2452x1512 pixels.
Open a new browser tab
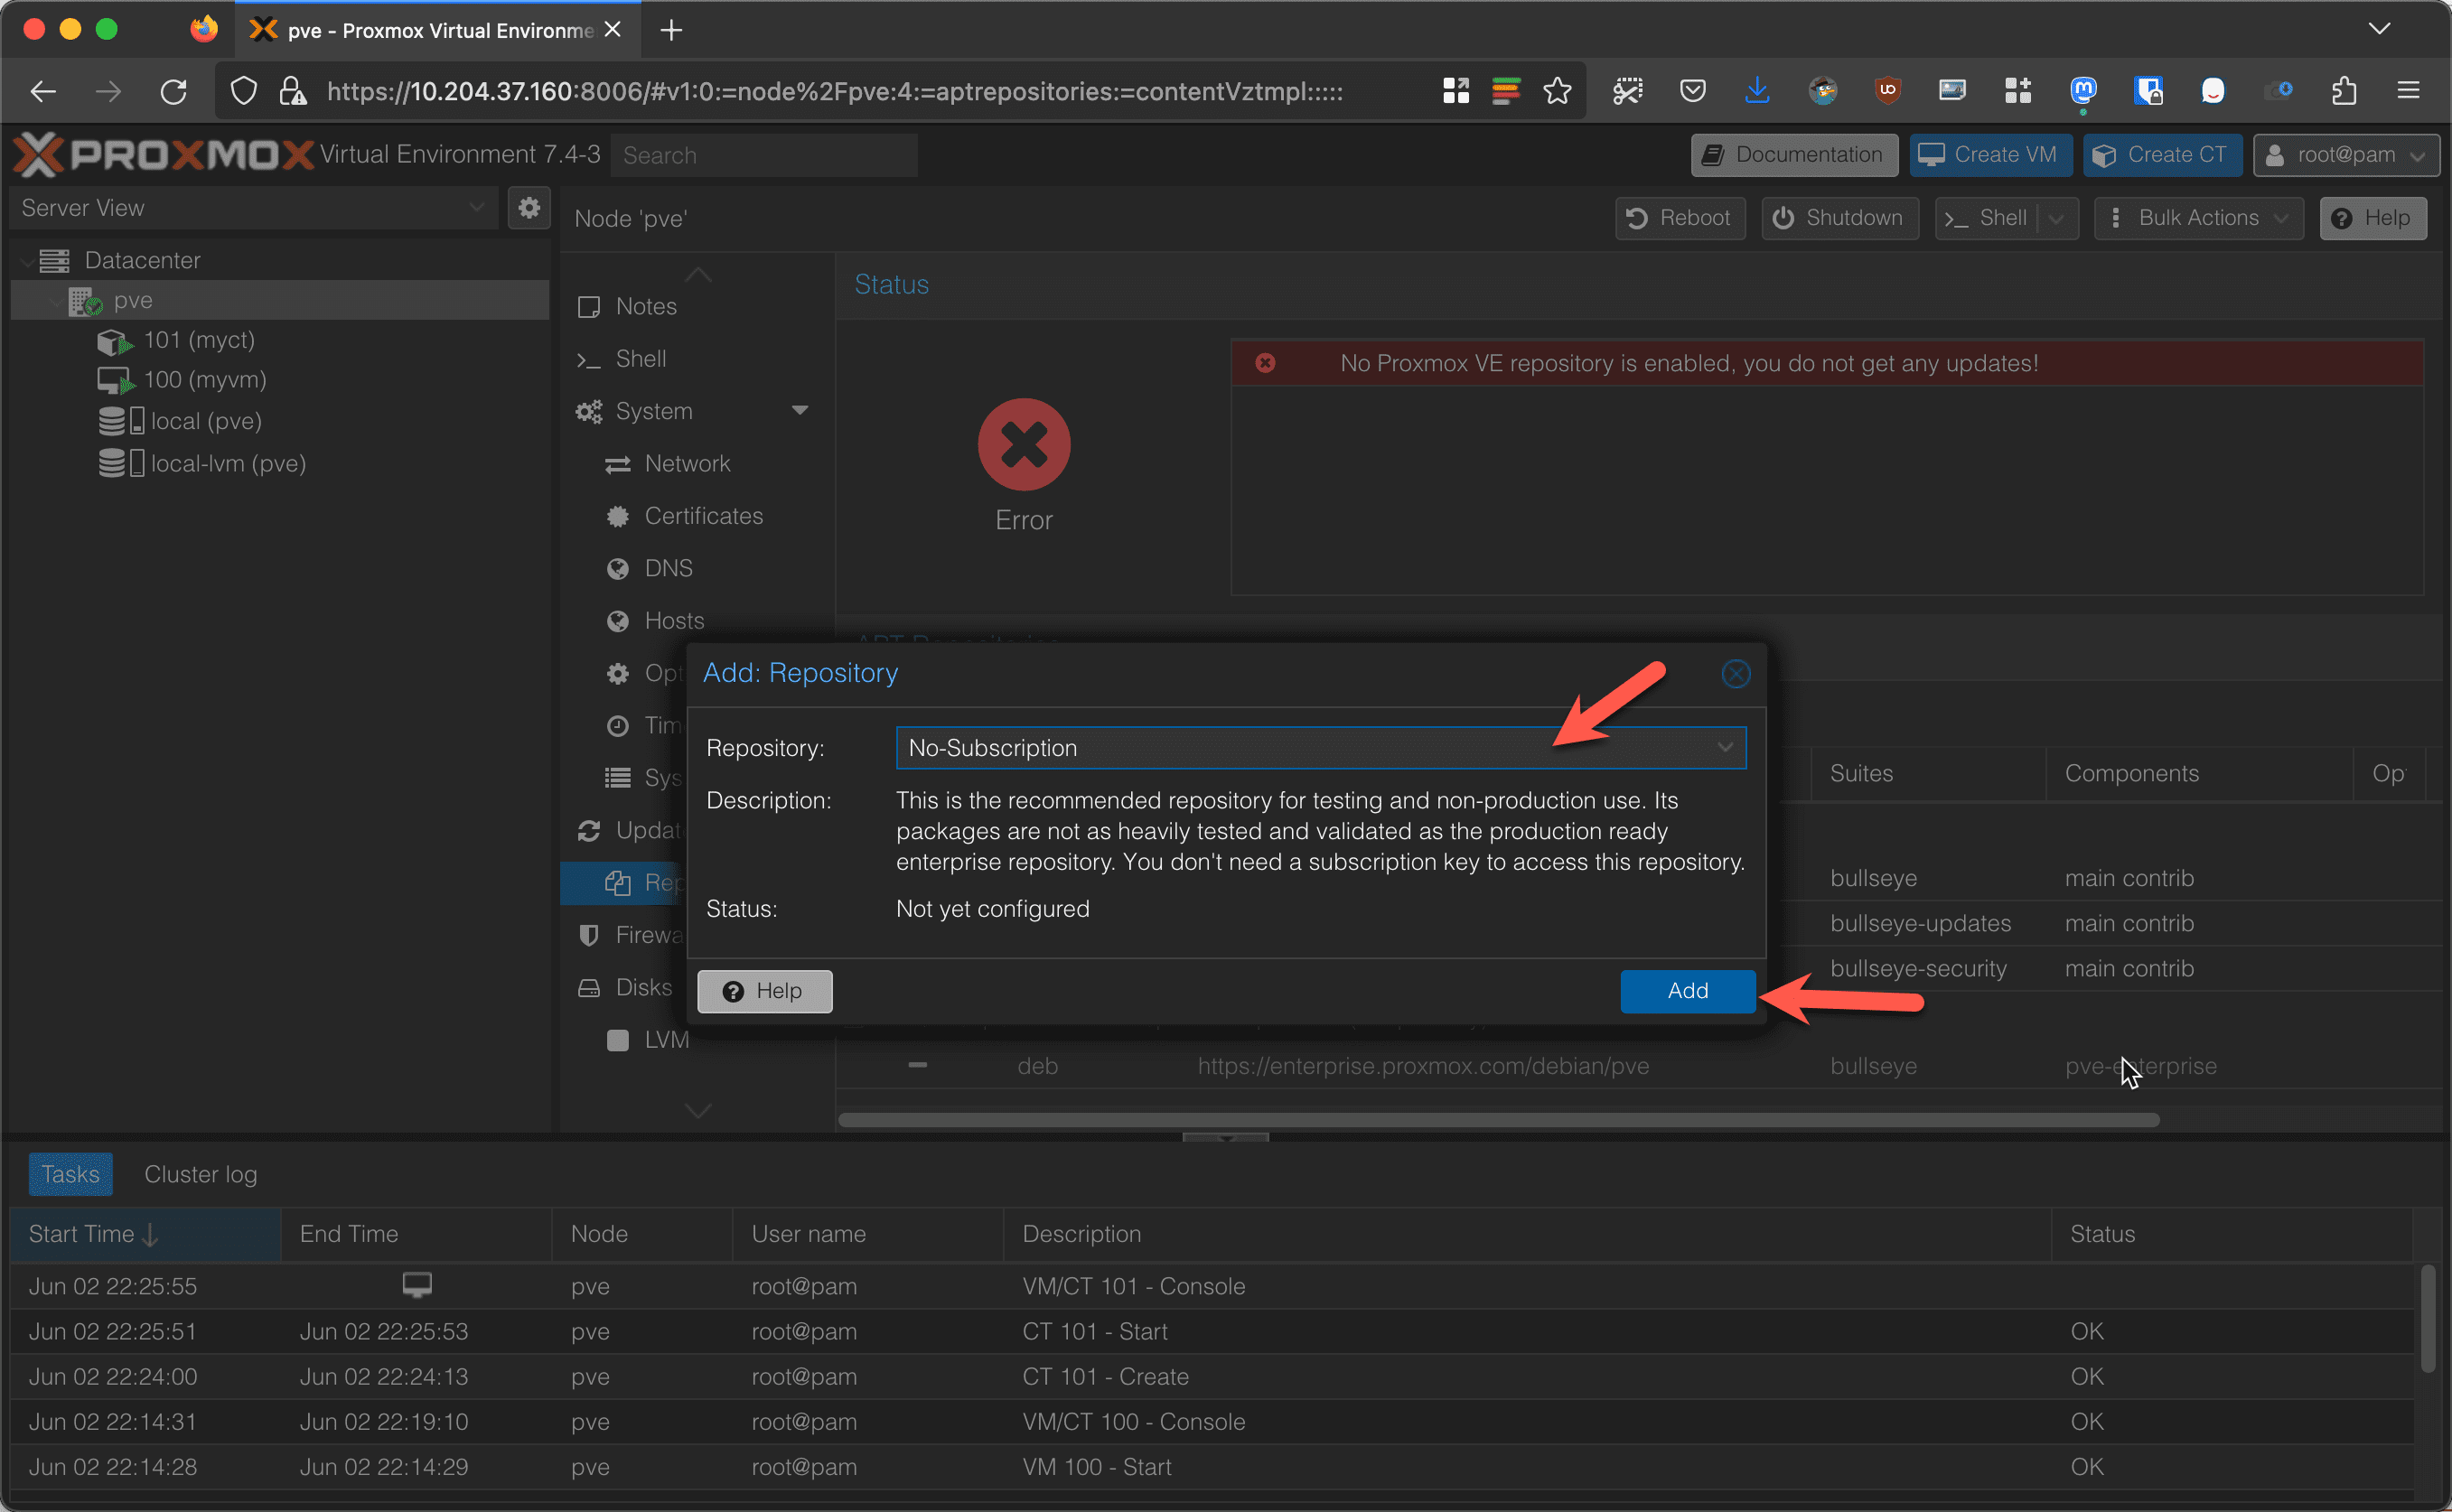(671, 30)
